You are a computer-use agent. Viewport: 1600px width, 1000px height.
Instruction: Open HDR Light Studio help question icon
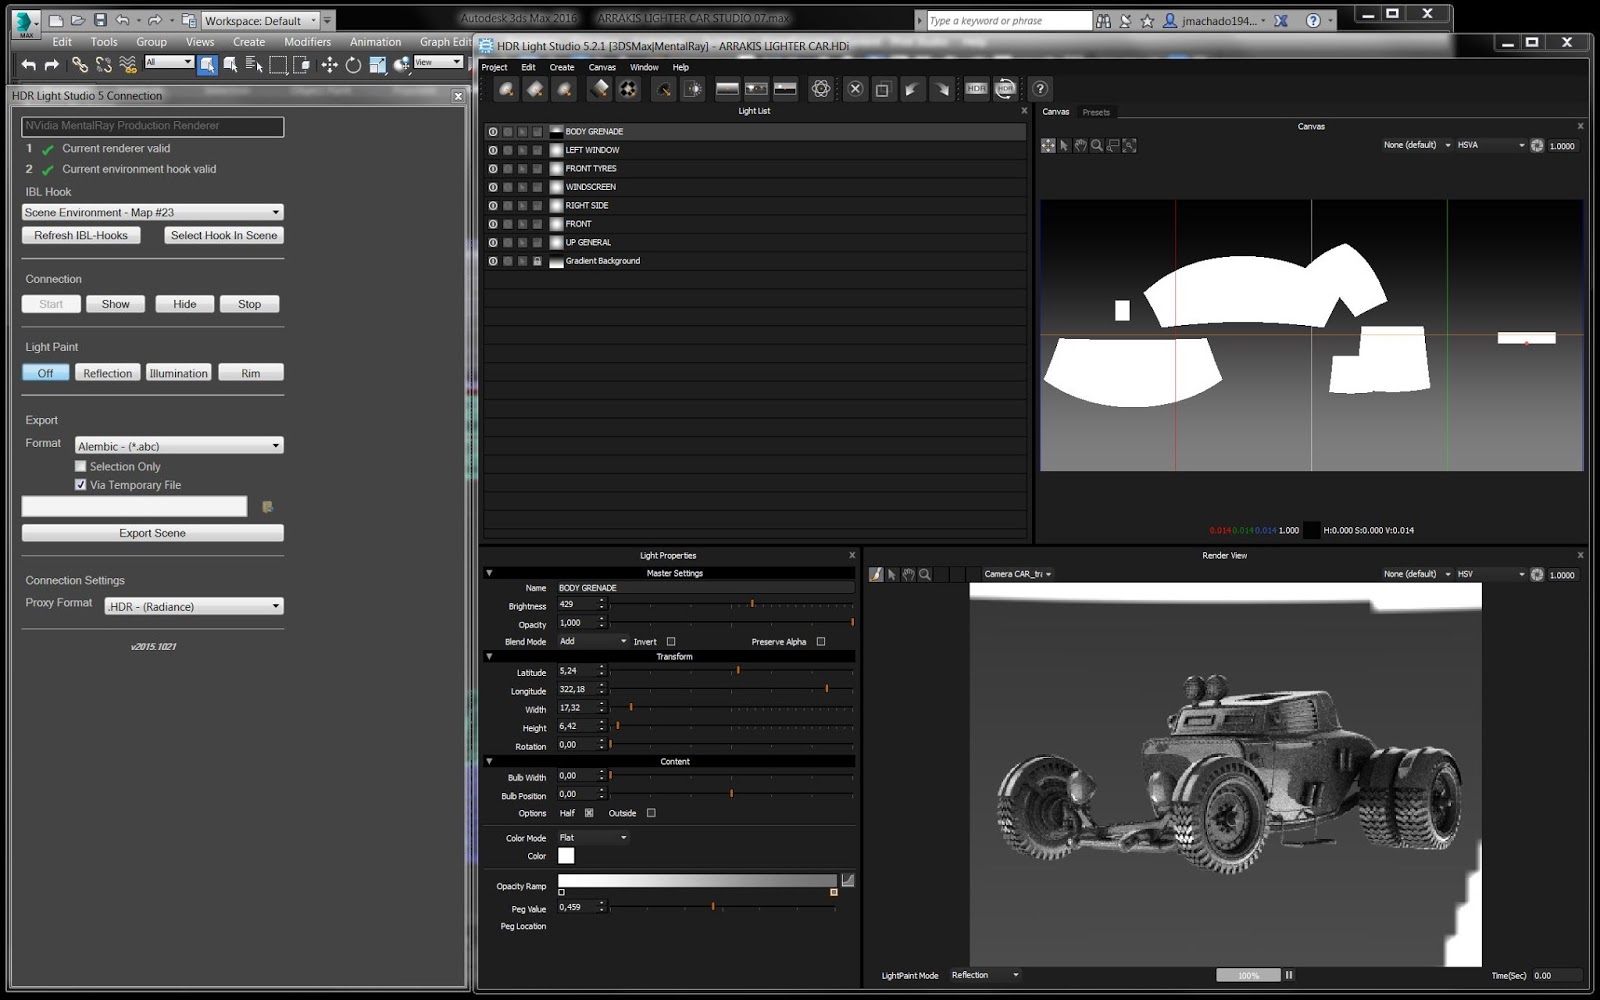coord(1040,89)
